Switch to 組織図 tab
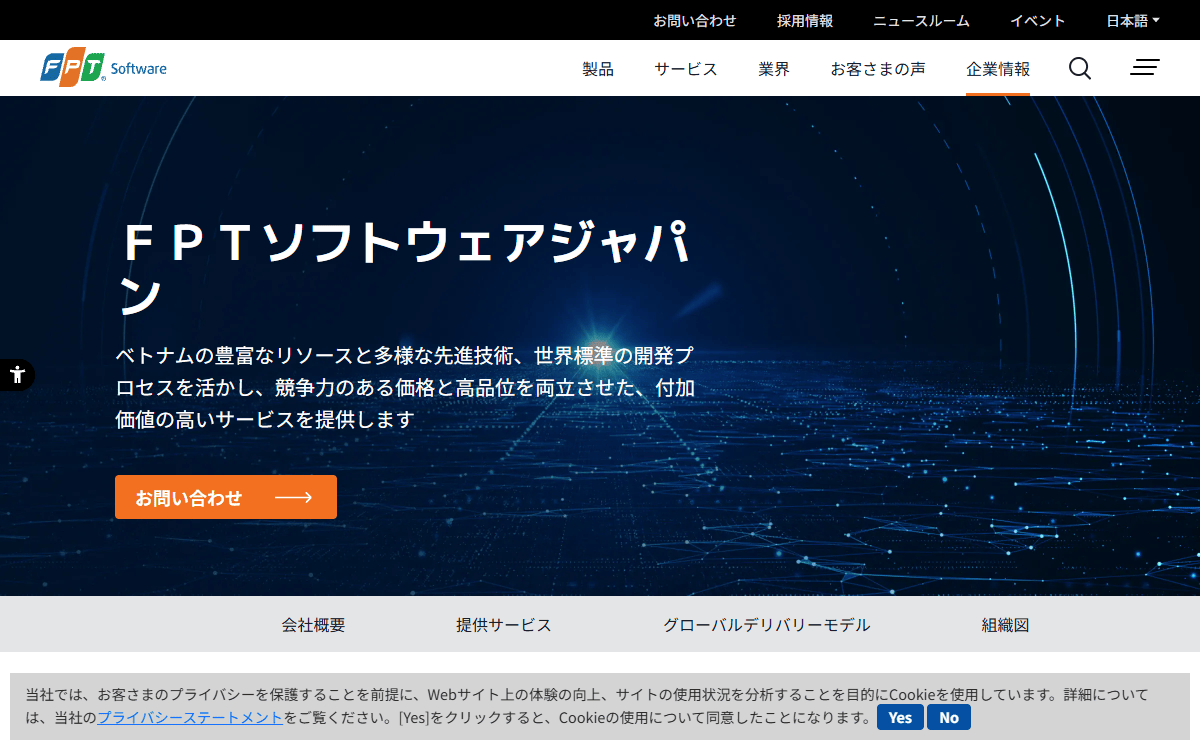The width and height of the screenshot is (1200, 750). coord(1005,625)
